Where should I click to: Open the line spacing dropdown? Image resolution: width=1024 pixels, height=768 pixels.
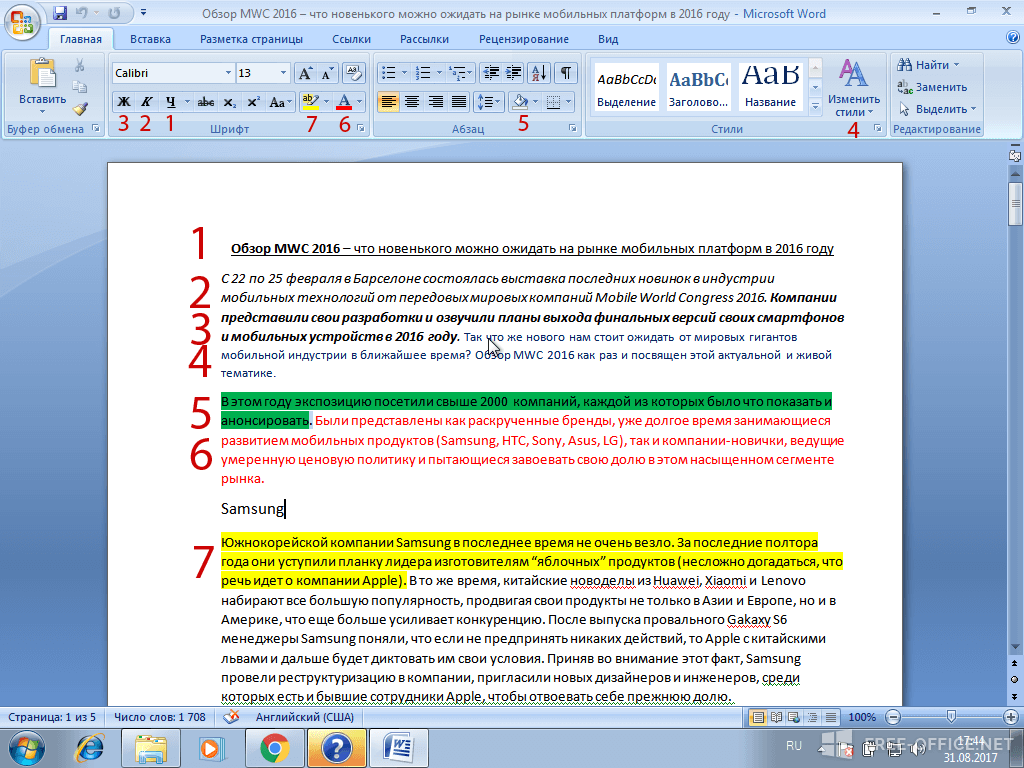(488, 102)
